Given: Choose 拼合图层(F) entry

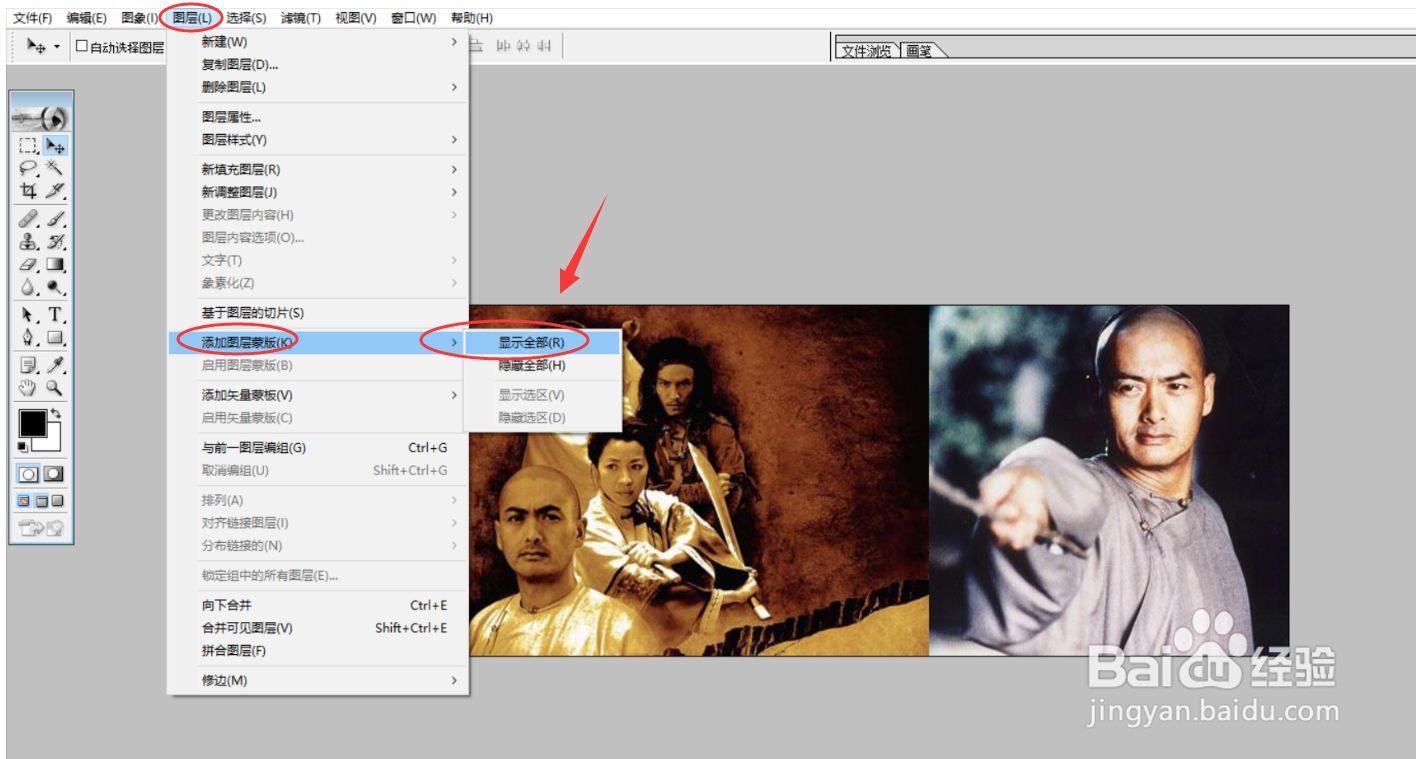Looking at the screenshot, I should point(317,651).
